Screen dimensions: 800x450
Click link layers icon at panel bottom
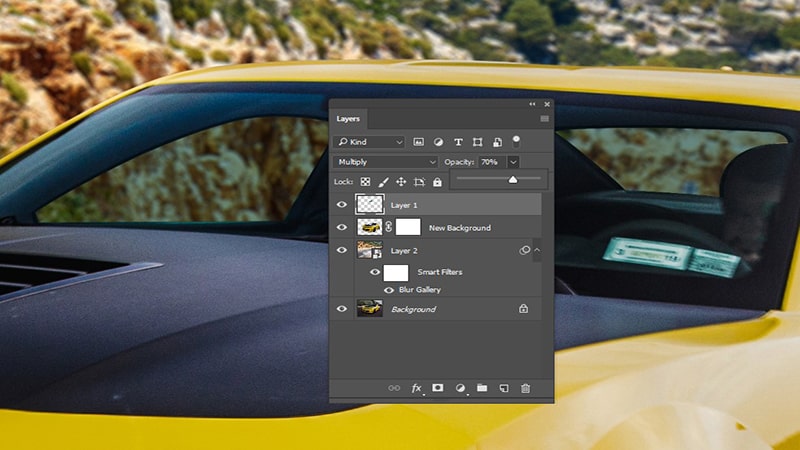tap(394, 388)
